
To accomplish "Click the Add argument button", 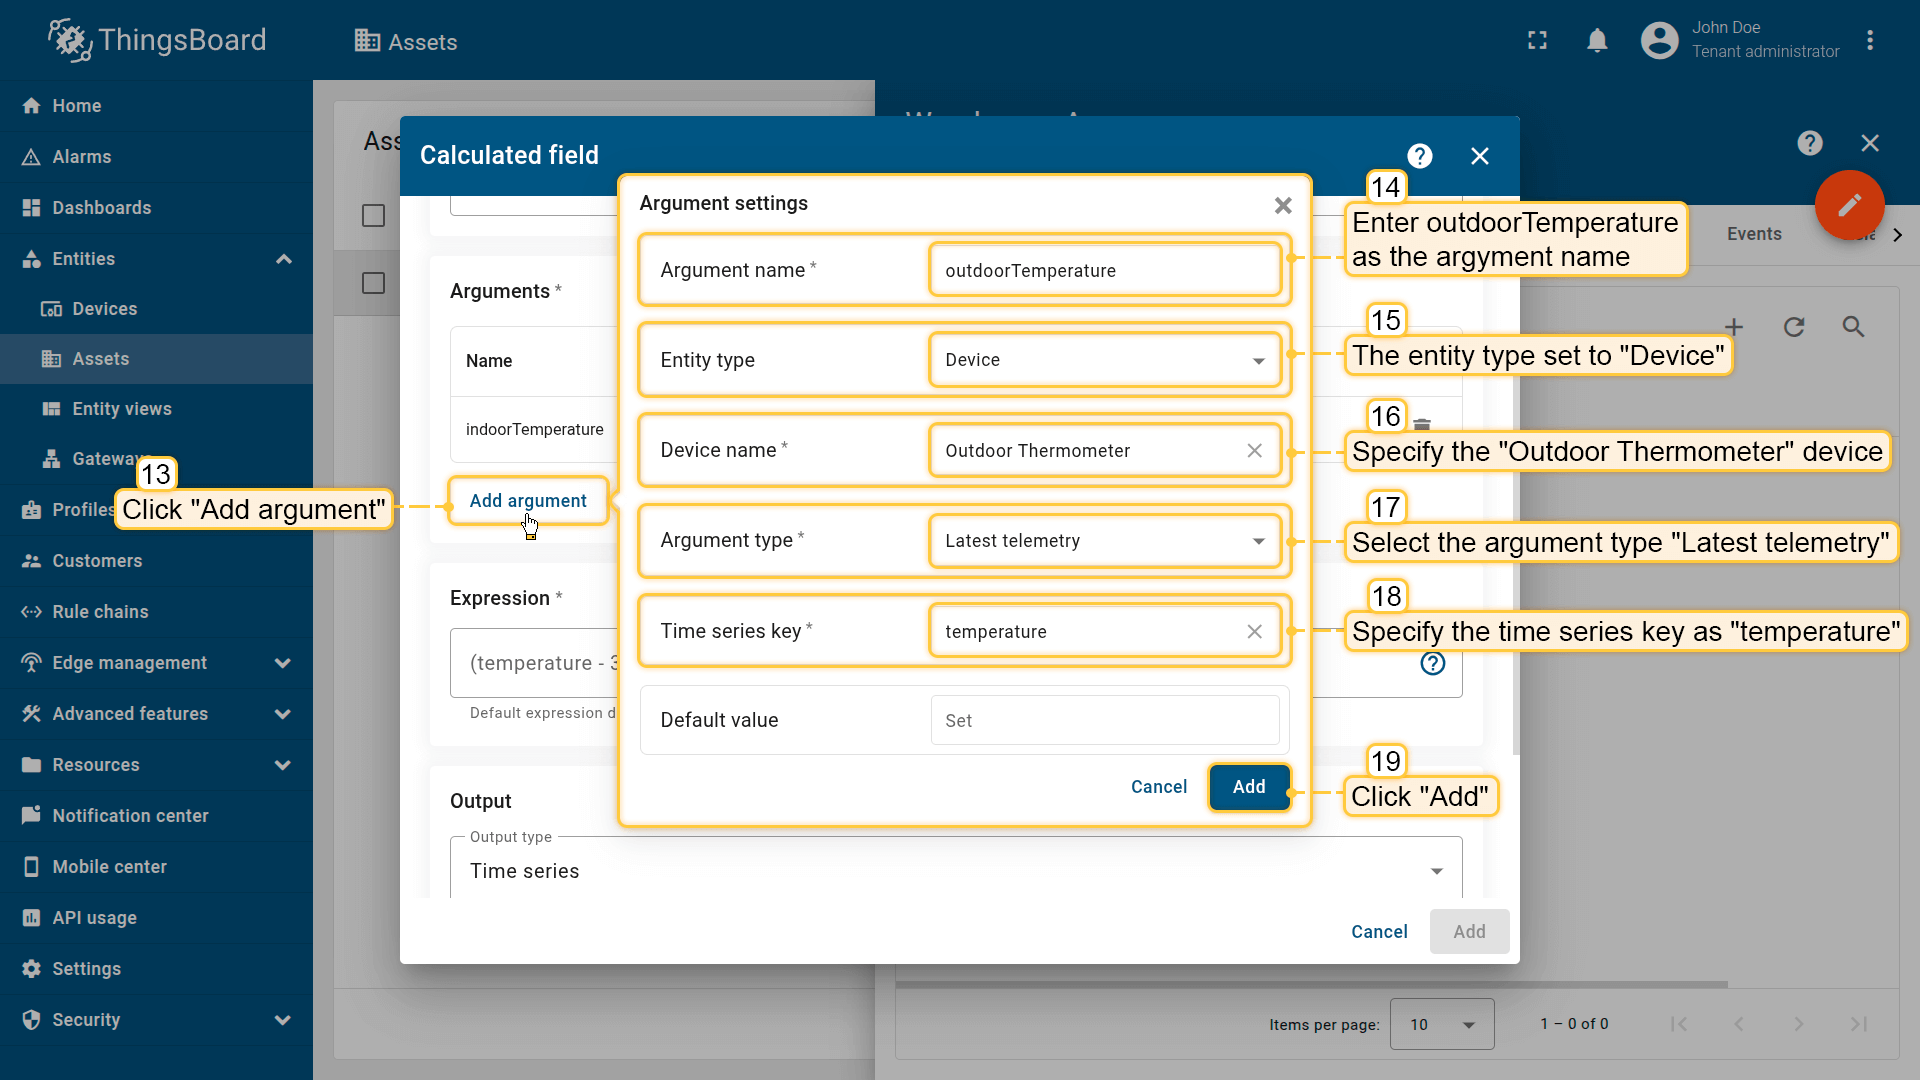I will click(528, 501).
